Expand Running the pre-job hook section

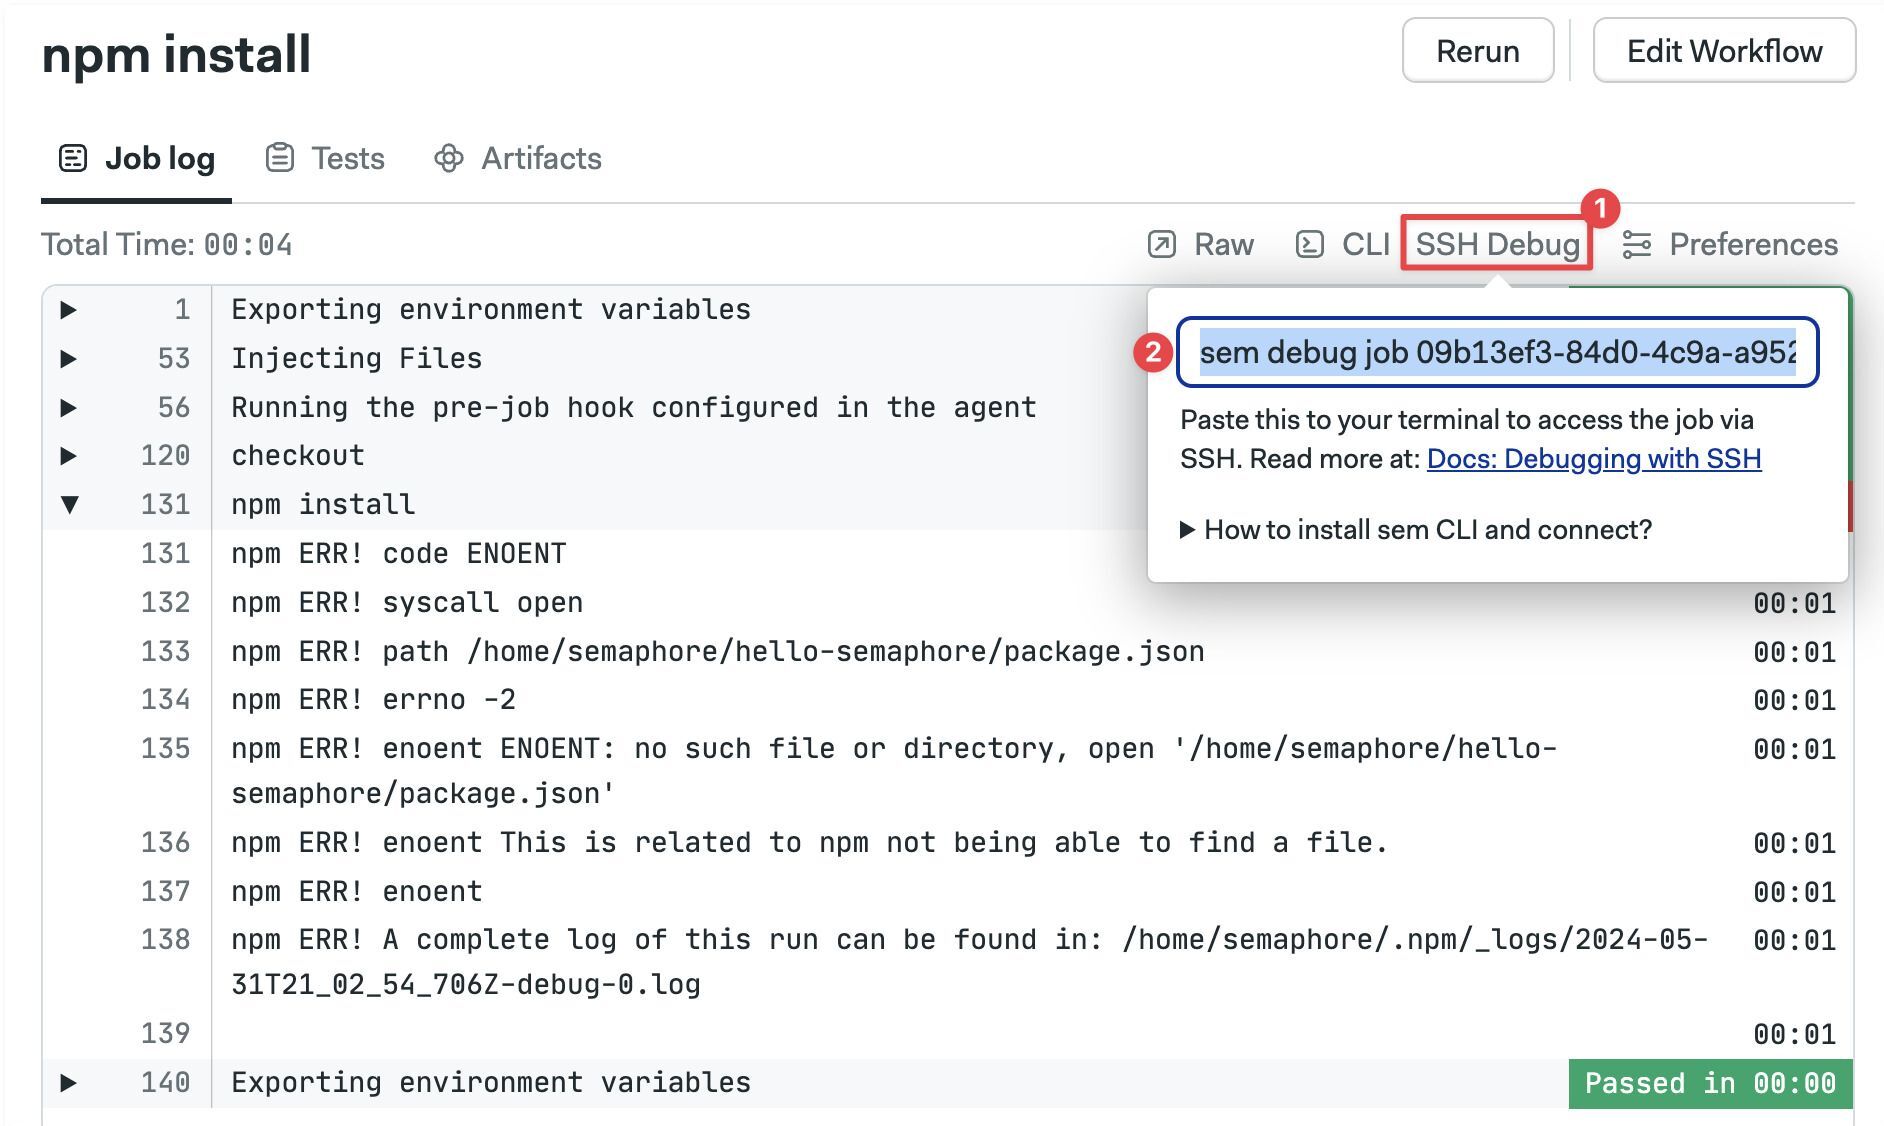coord(69,408)
